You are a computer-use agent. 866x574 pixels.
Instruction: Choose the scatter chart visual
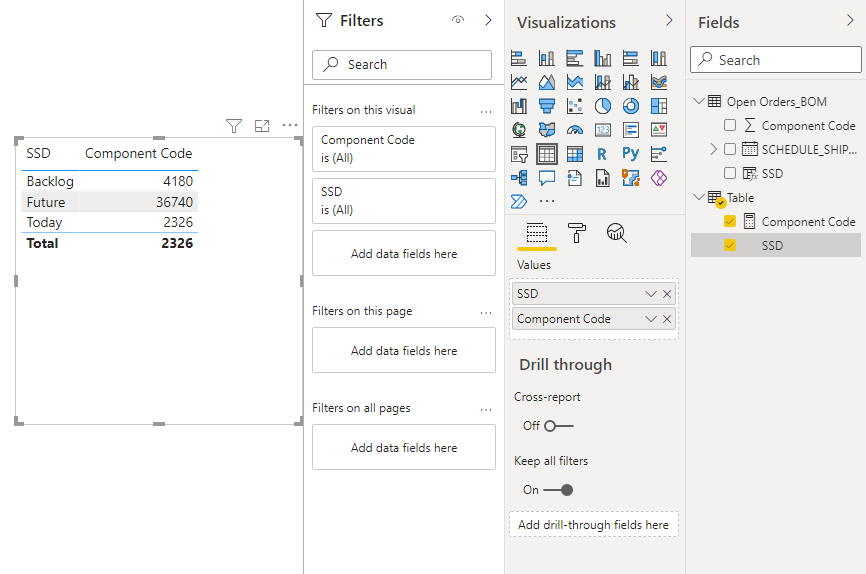click(574, 106)
